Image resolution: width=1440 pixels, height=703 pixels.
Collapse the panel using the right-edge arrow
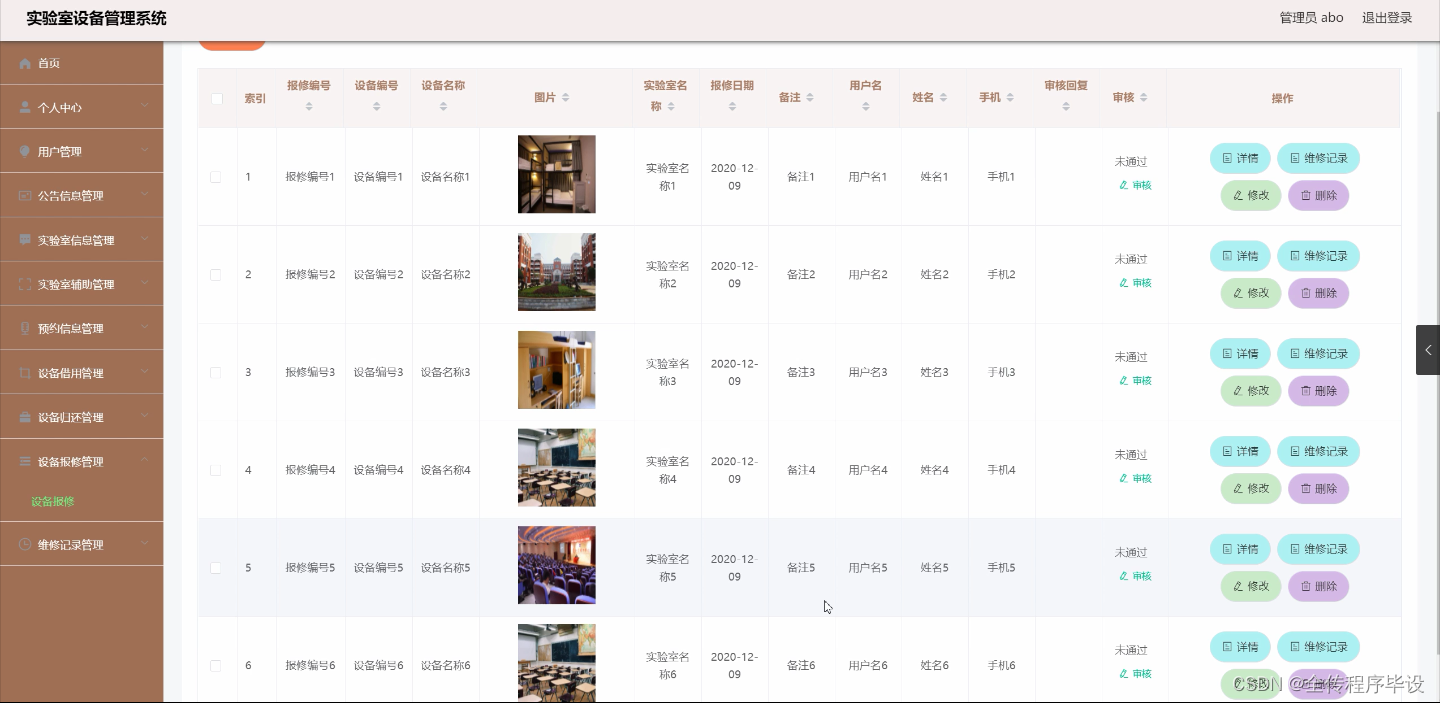1428,350
